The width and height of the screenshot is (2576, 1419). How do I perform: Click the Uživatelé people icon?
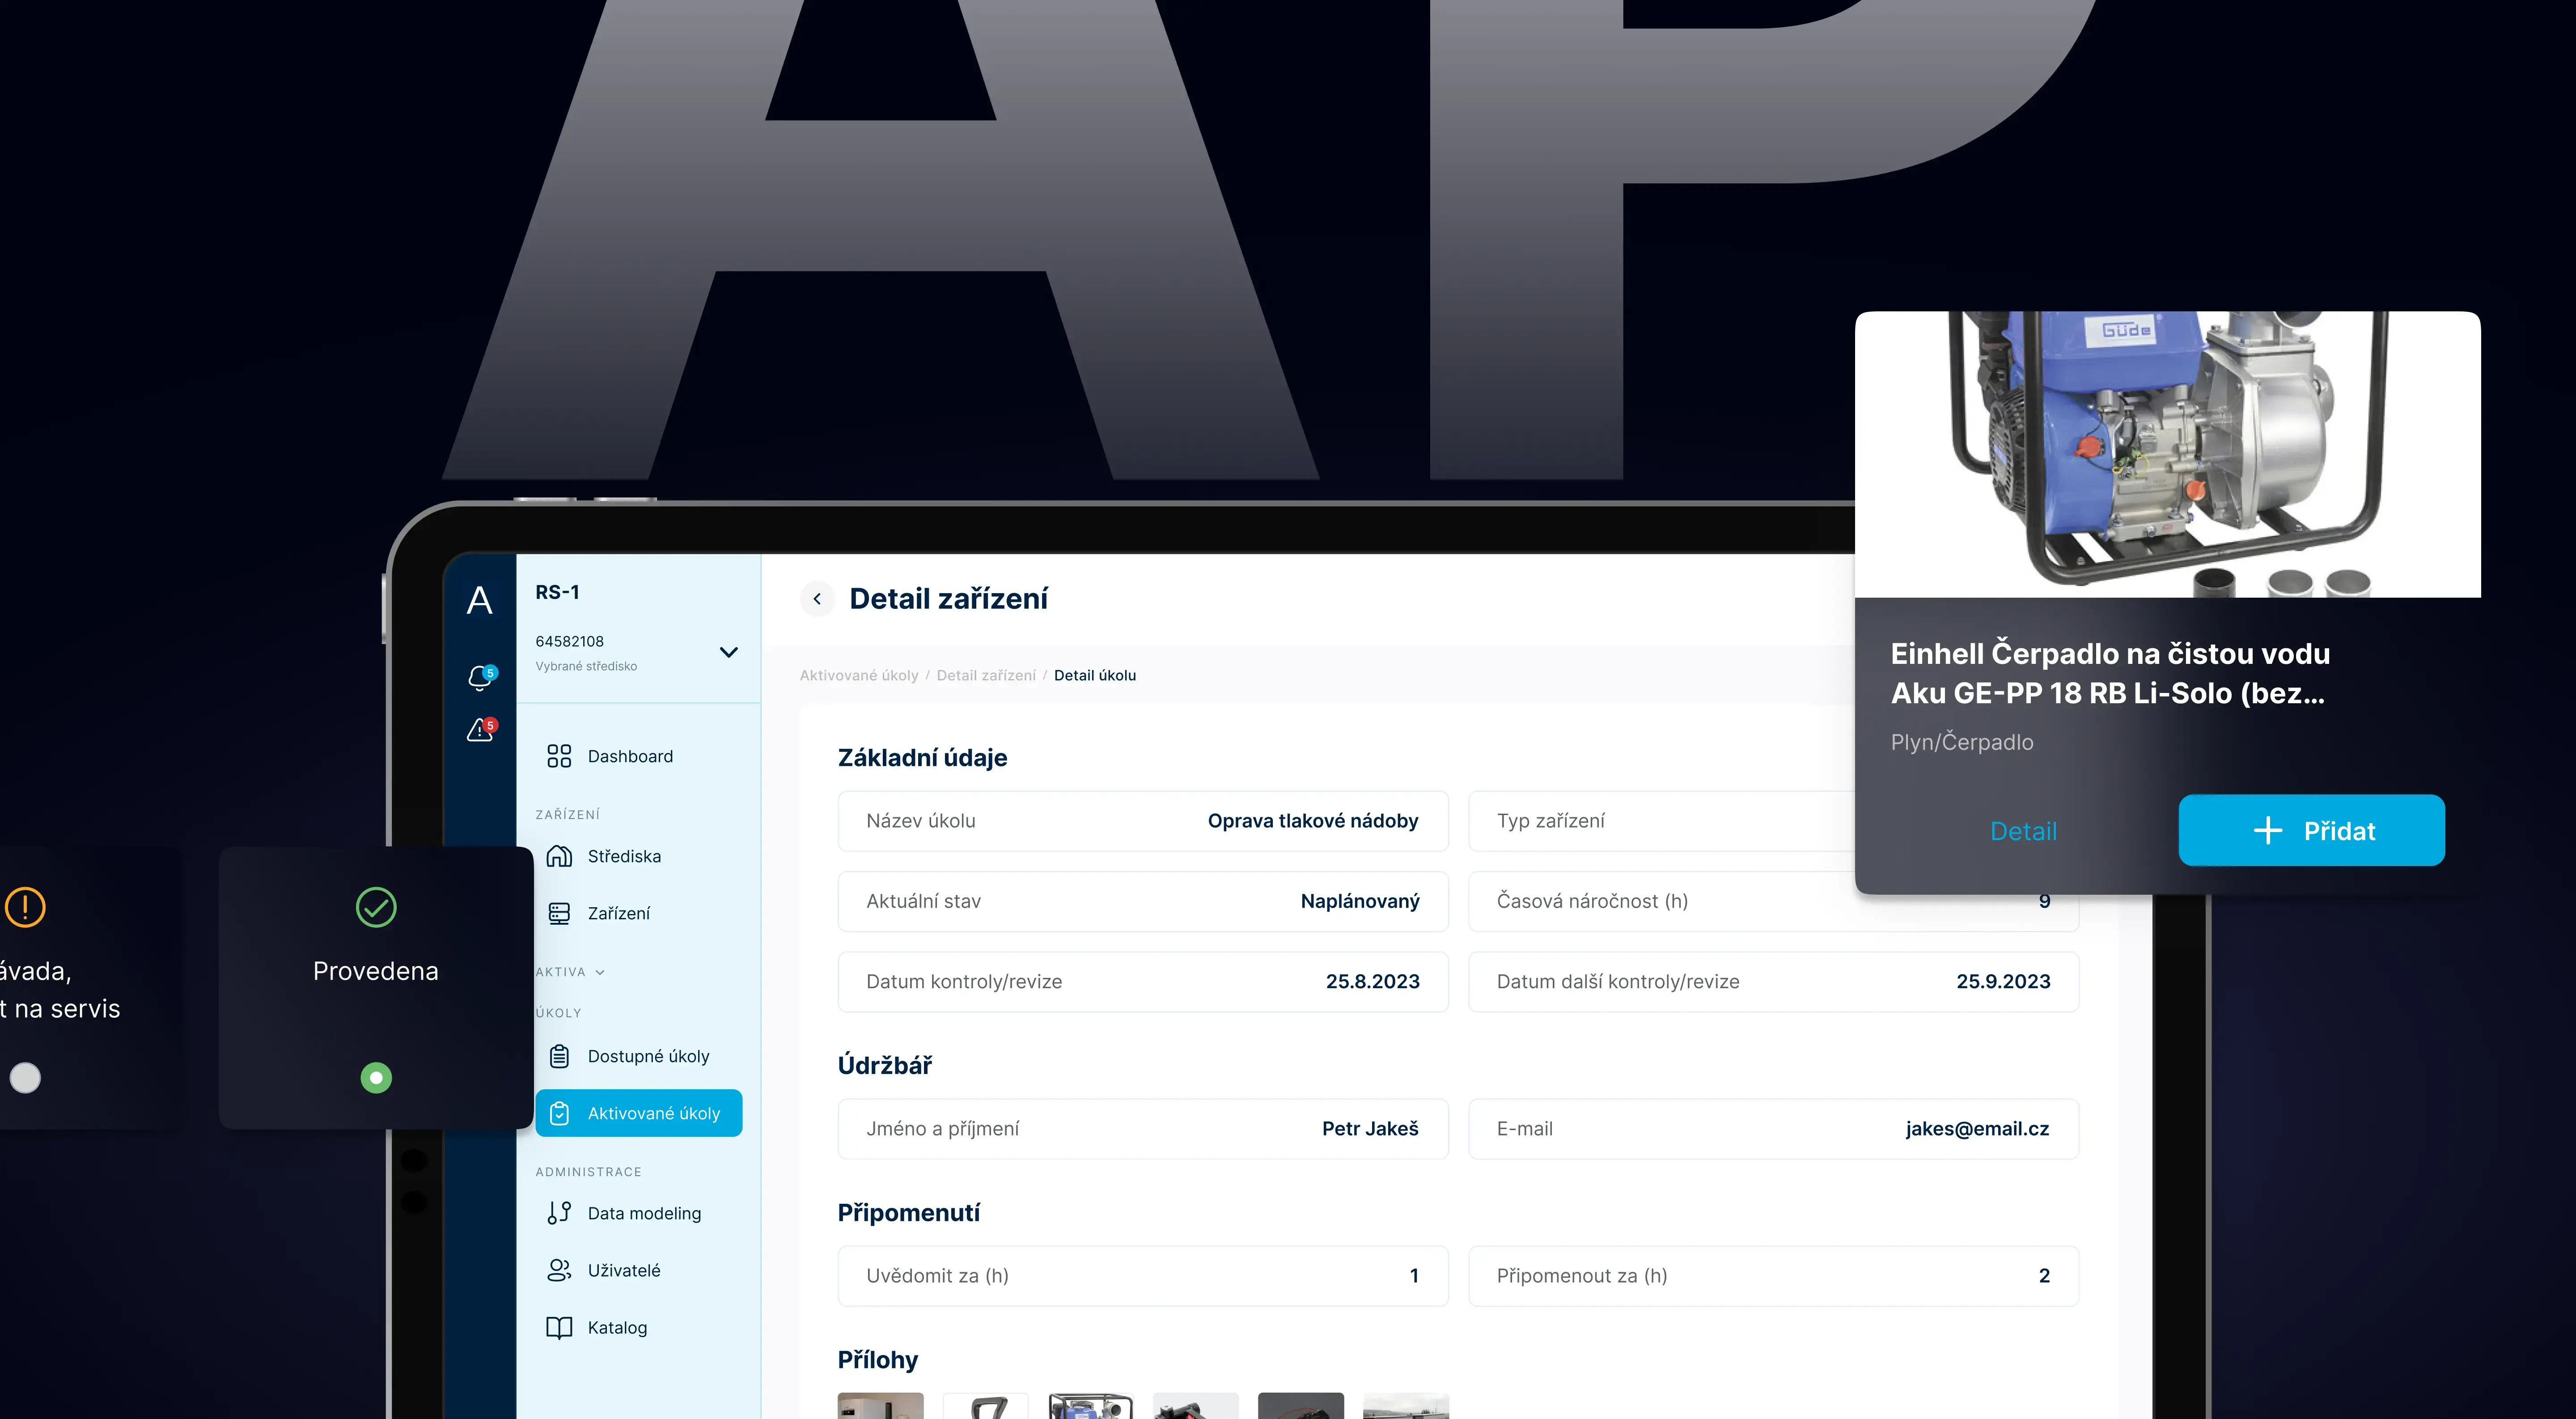pyautogui.click(x=559, y=1270)
